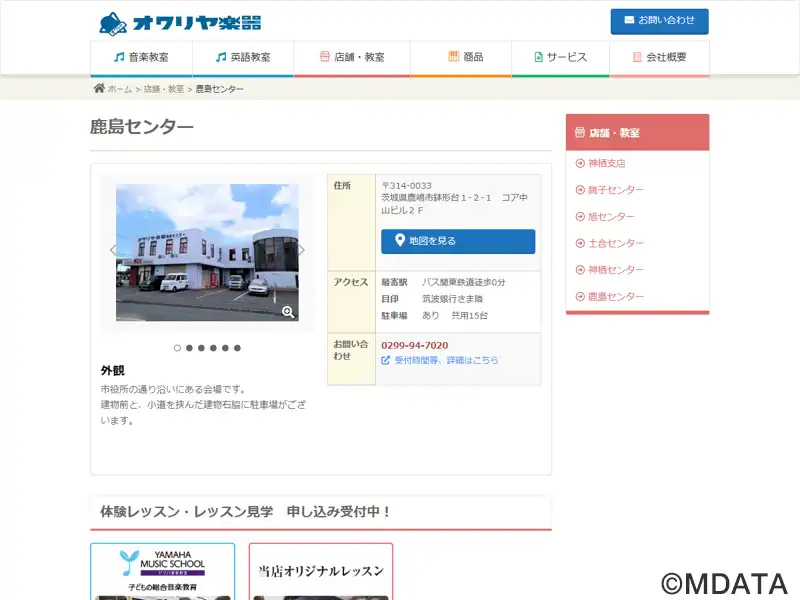The height and width of the screenshot is (600, 800).
Task: Select the third carousel dot
Action: [x=201, y=348]
